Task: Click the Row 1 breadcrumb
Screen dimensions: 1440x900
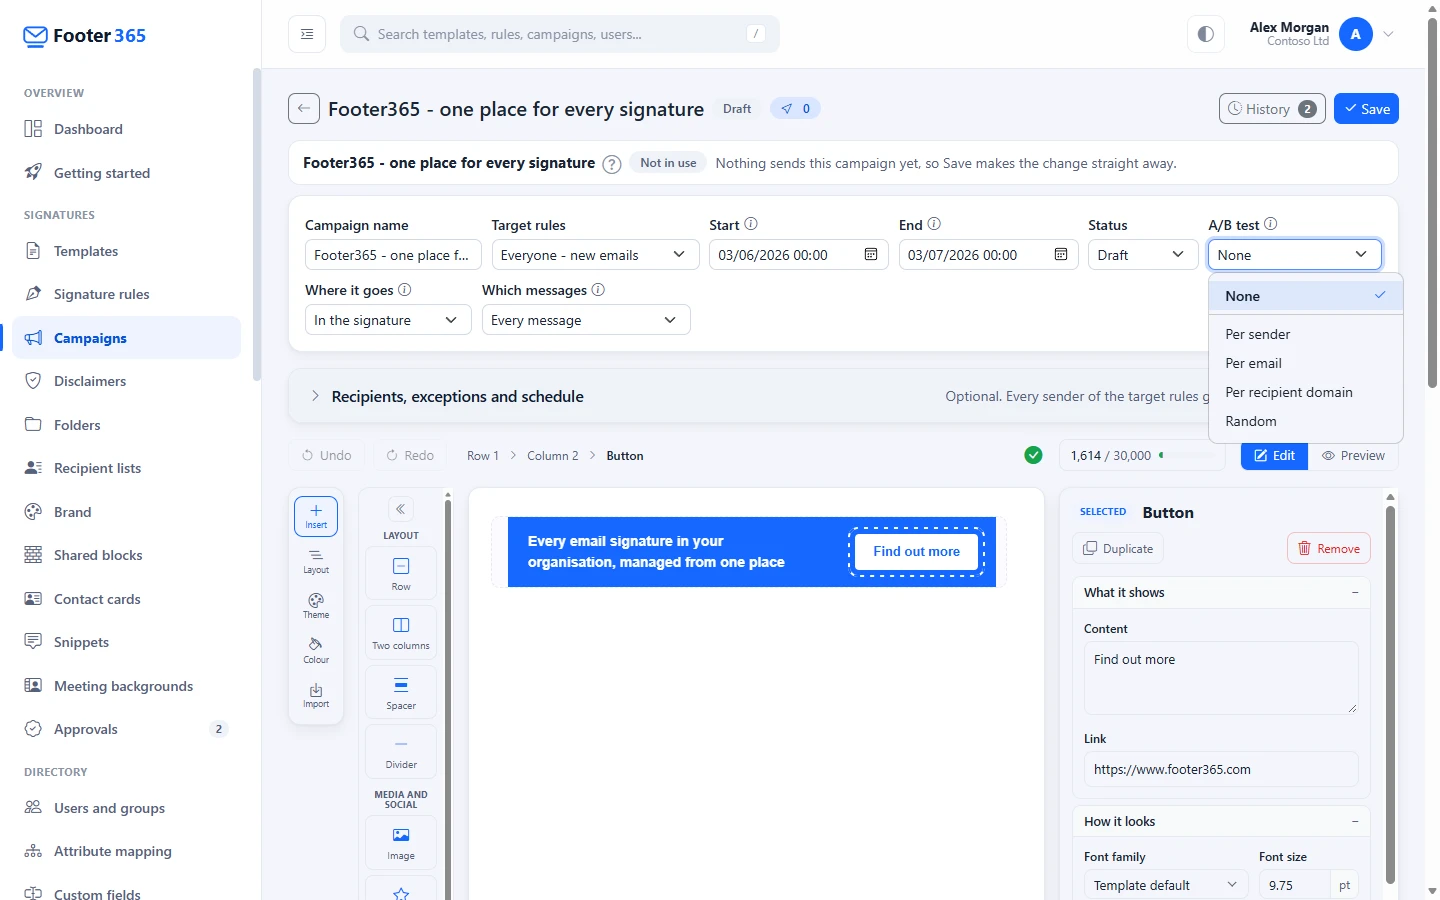Action: tap(483, 456)
